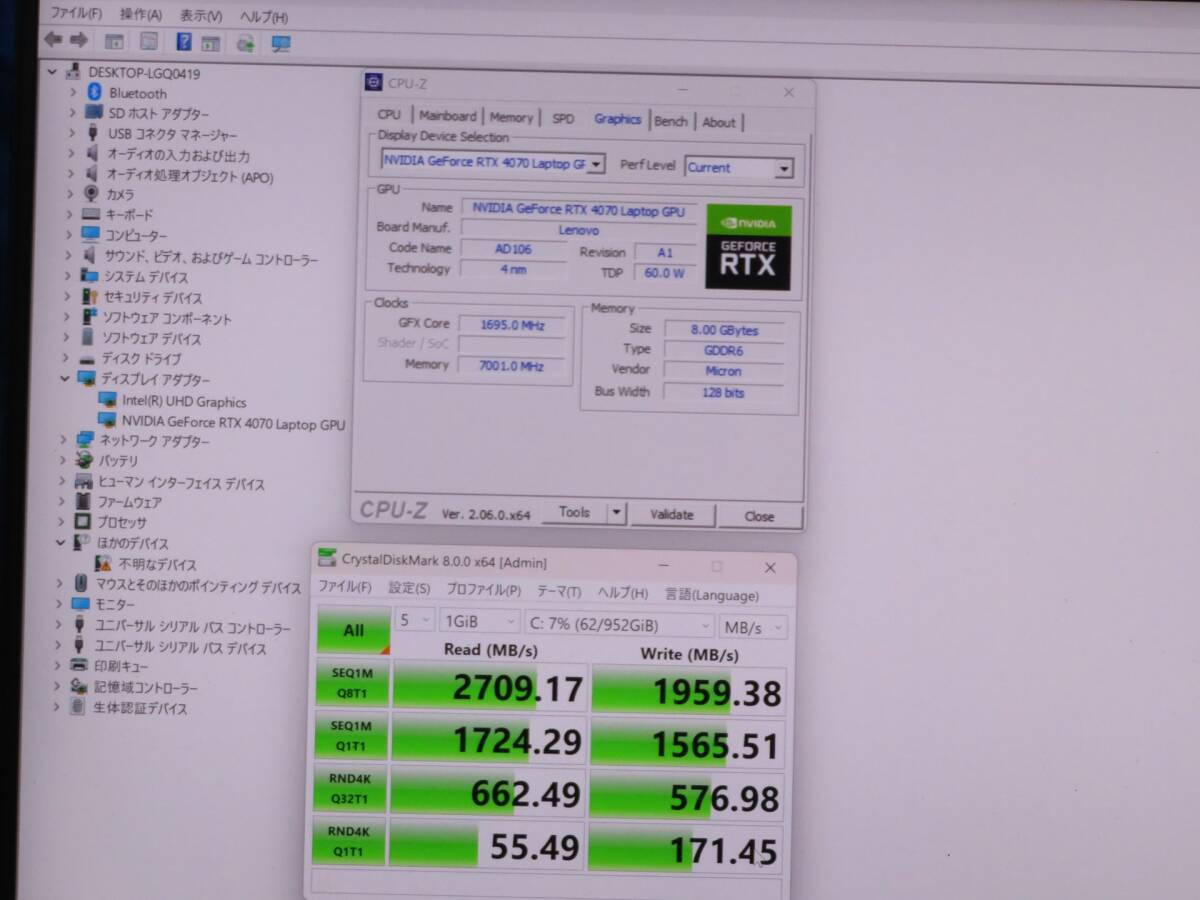Click the blue help question-mark toolbar icon
Screen dimensions: 1200x900
point(184,42)
